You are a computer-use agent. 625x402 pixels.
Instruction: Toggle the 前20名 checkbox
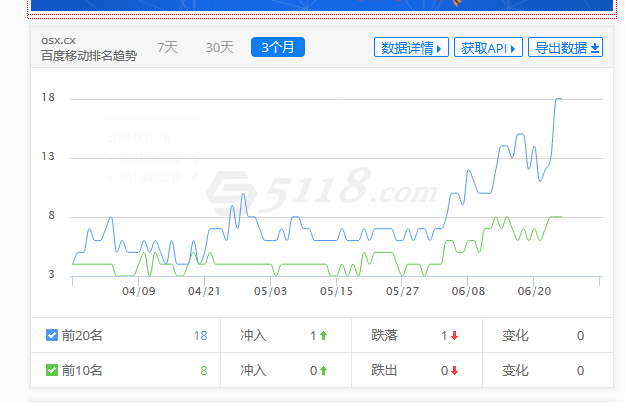pos(52,335)
